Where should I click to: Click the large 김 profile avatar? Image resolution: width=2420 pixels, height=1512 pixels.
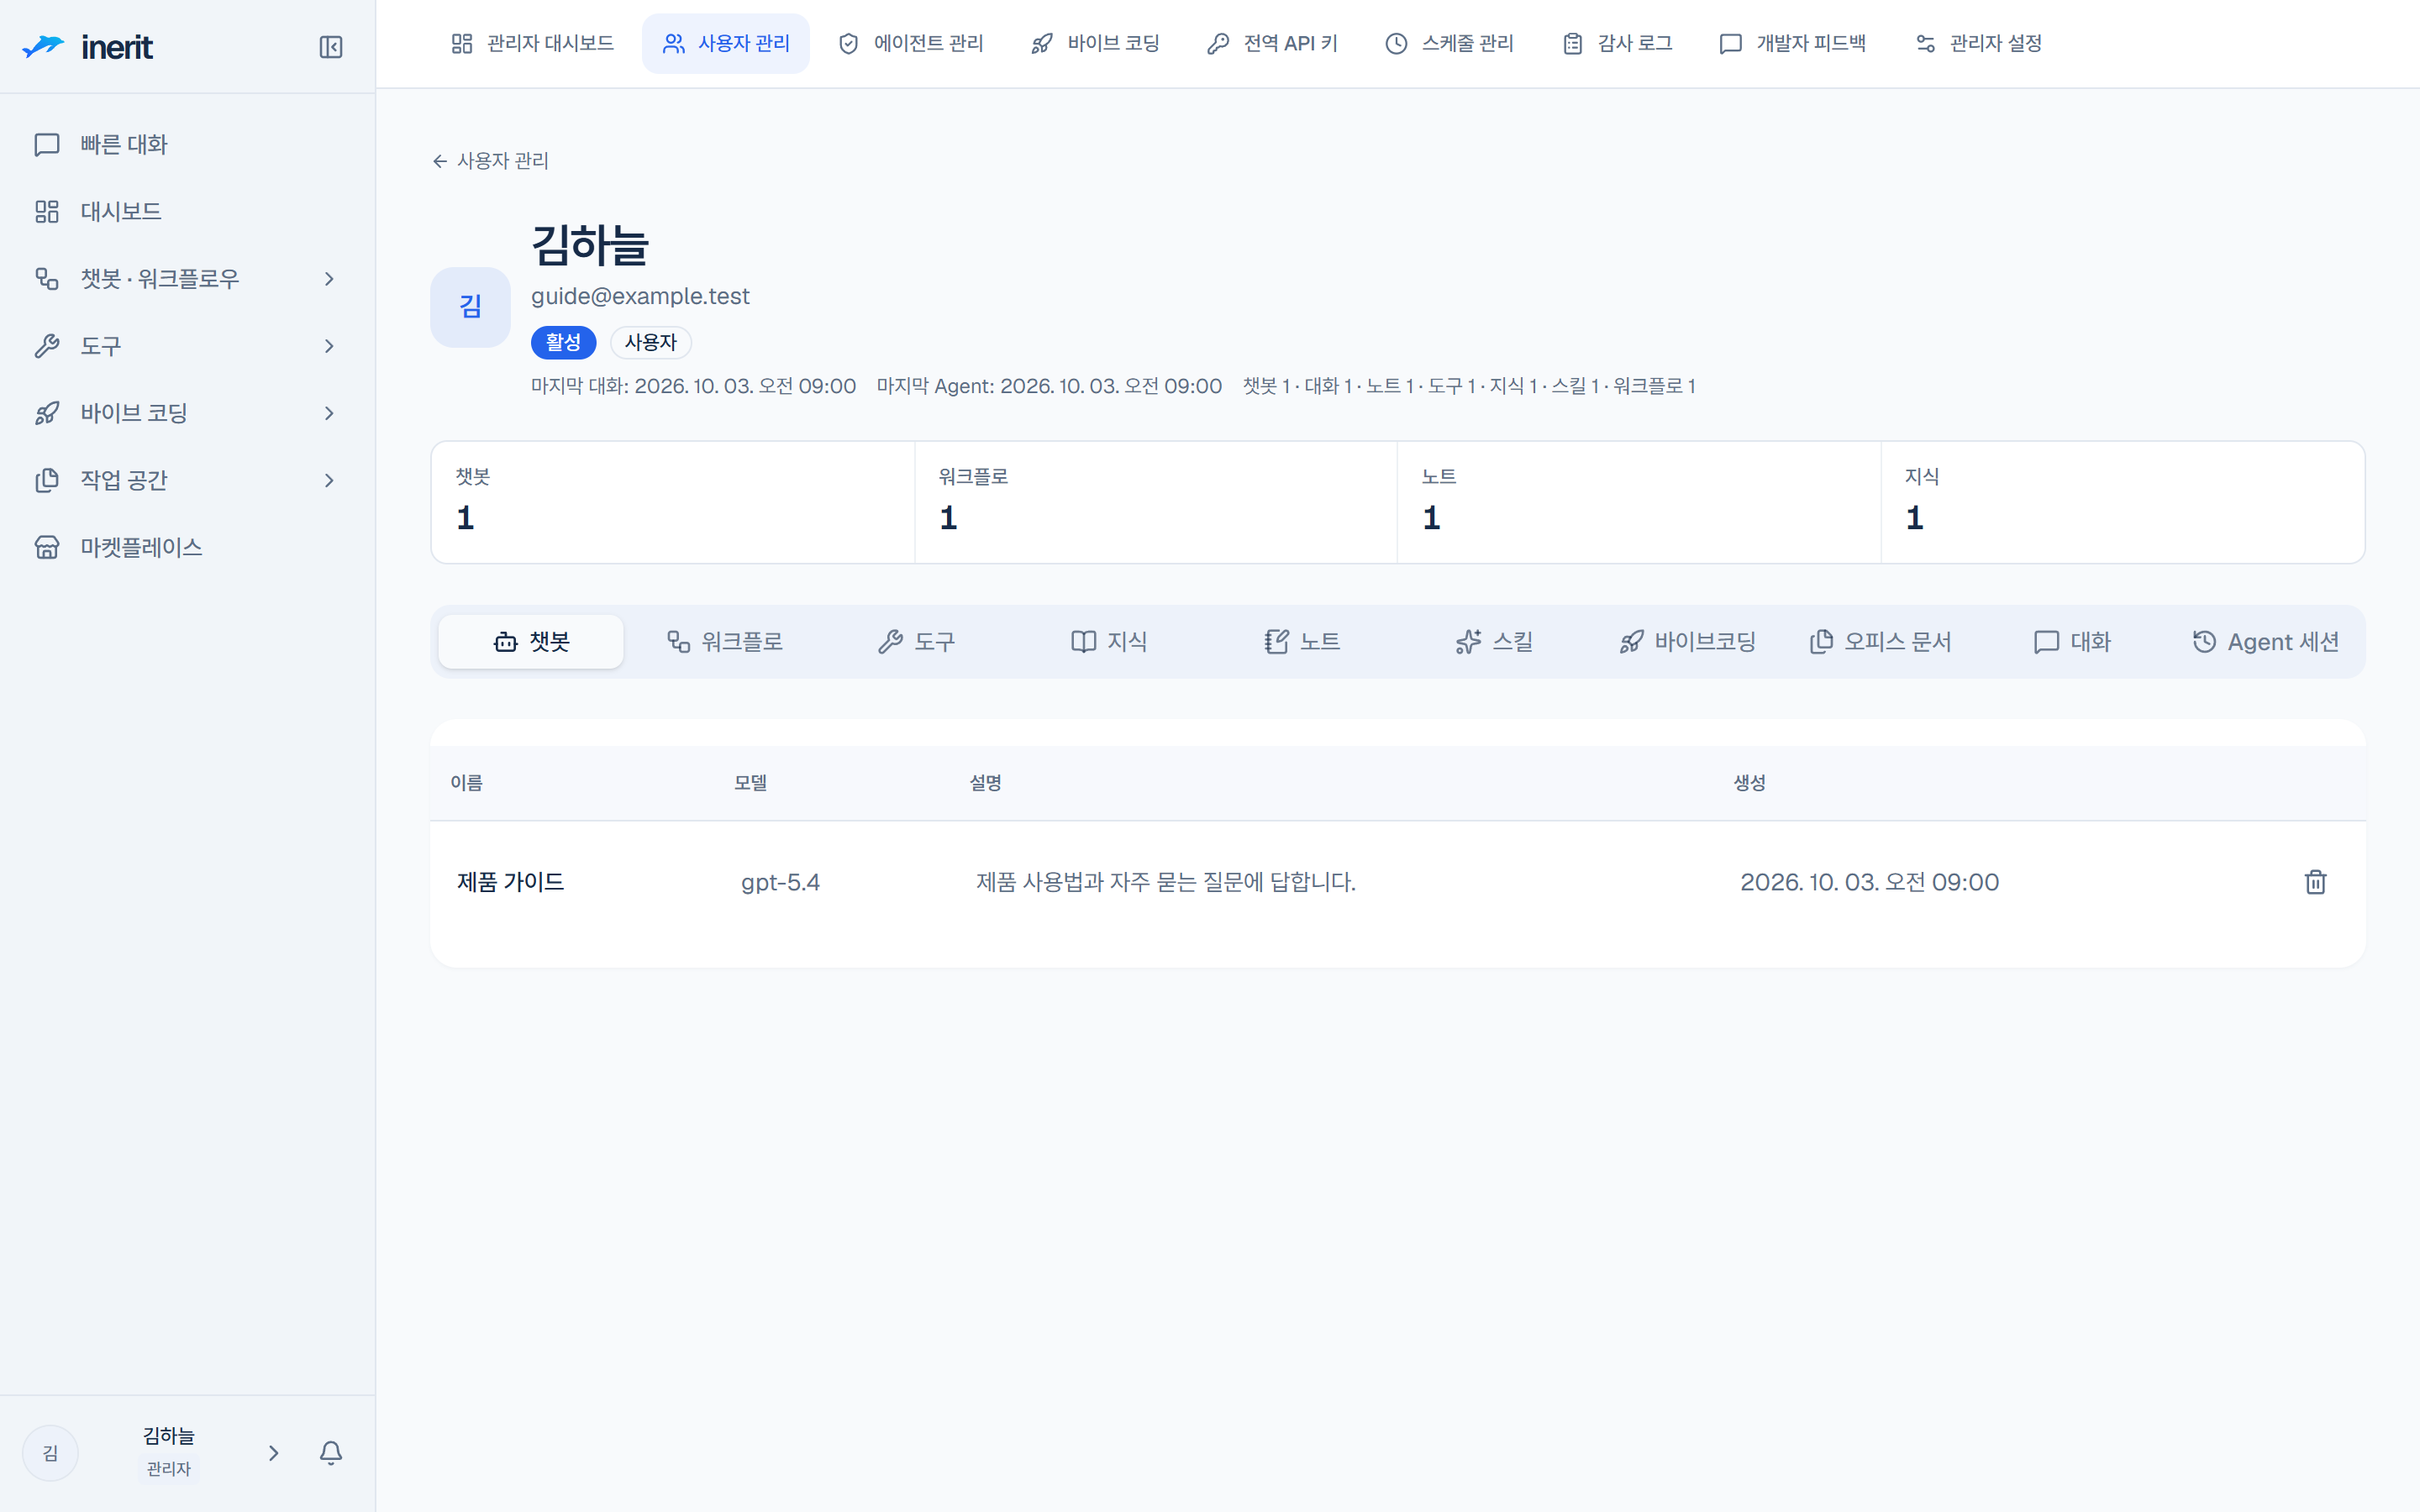(470, 307)
